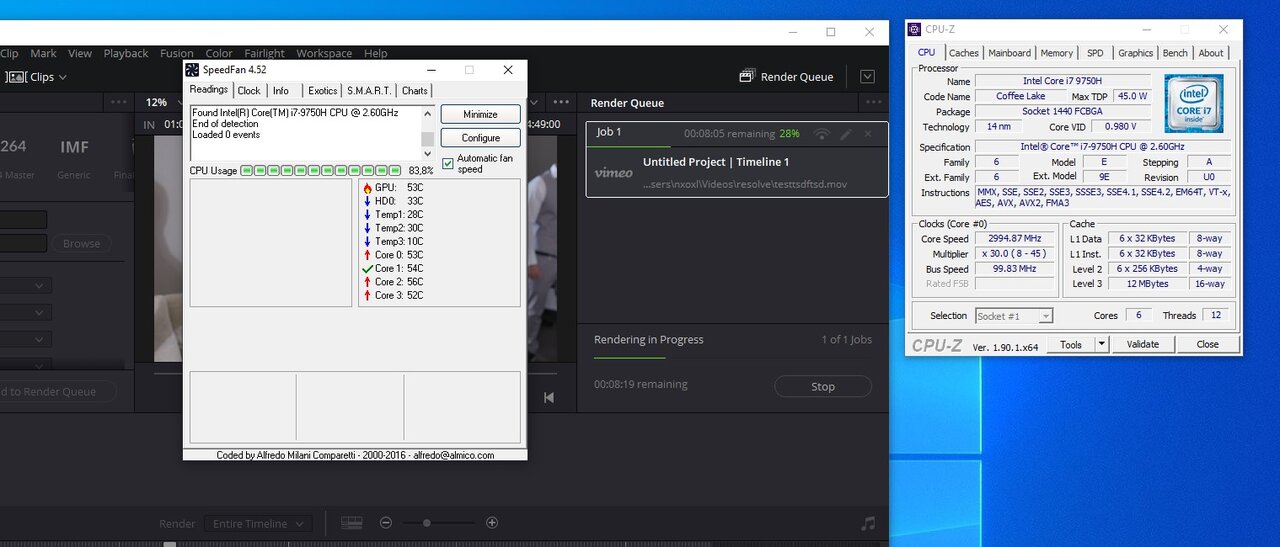The image size is (1280, 547).
Task: Toggle Automatic fan speed checkbox
Action: [447, 163]
